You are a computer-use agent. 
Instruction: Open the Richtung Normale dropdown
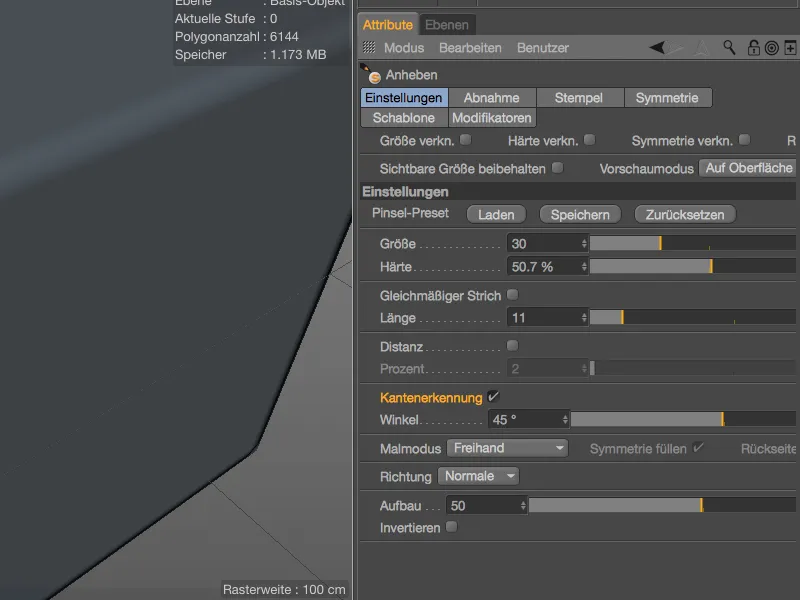(x=478, y=476)
